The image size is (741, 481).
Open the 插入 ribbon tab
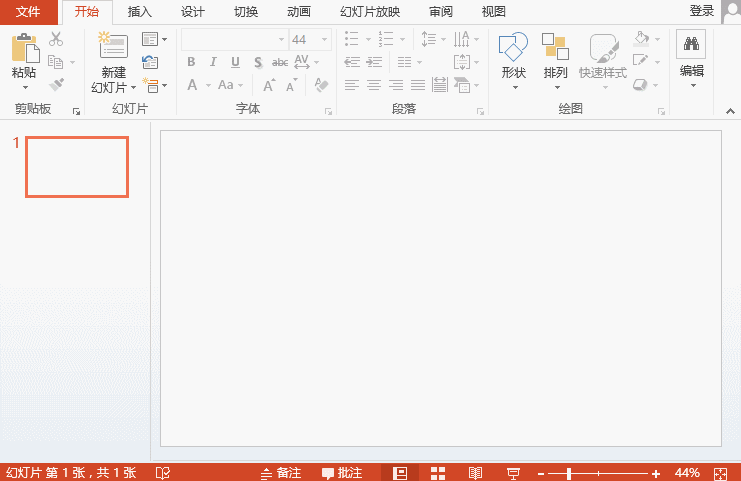[140, 12]
